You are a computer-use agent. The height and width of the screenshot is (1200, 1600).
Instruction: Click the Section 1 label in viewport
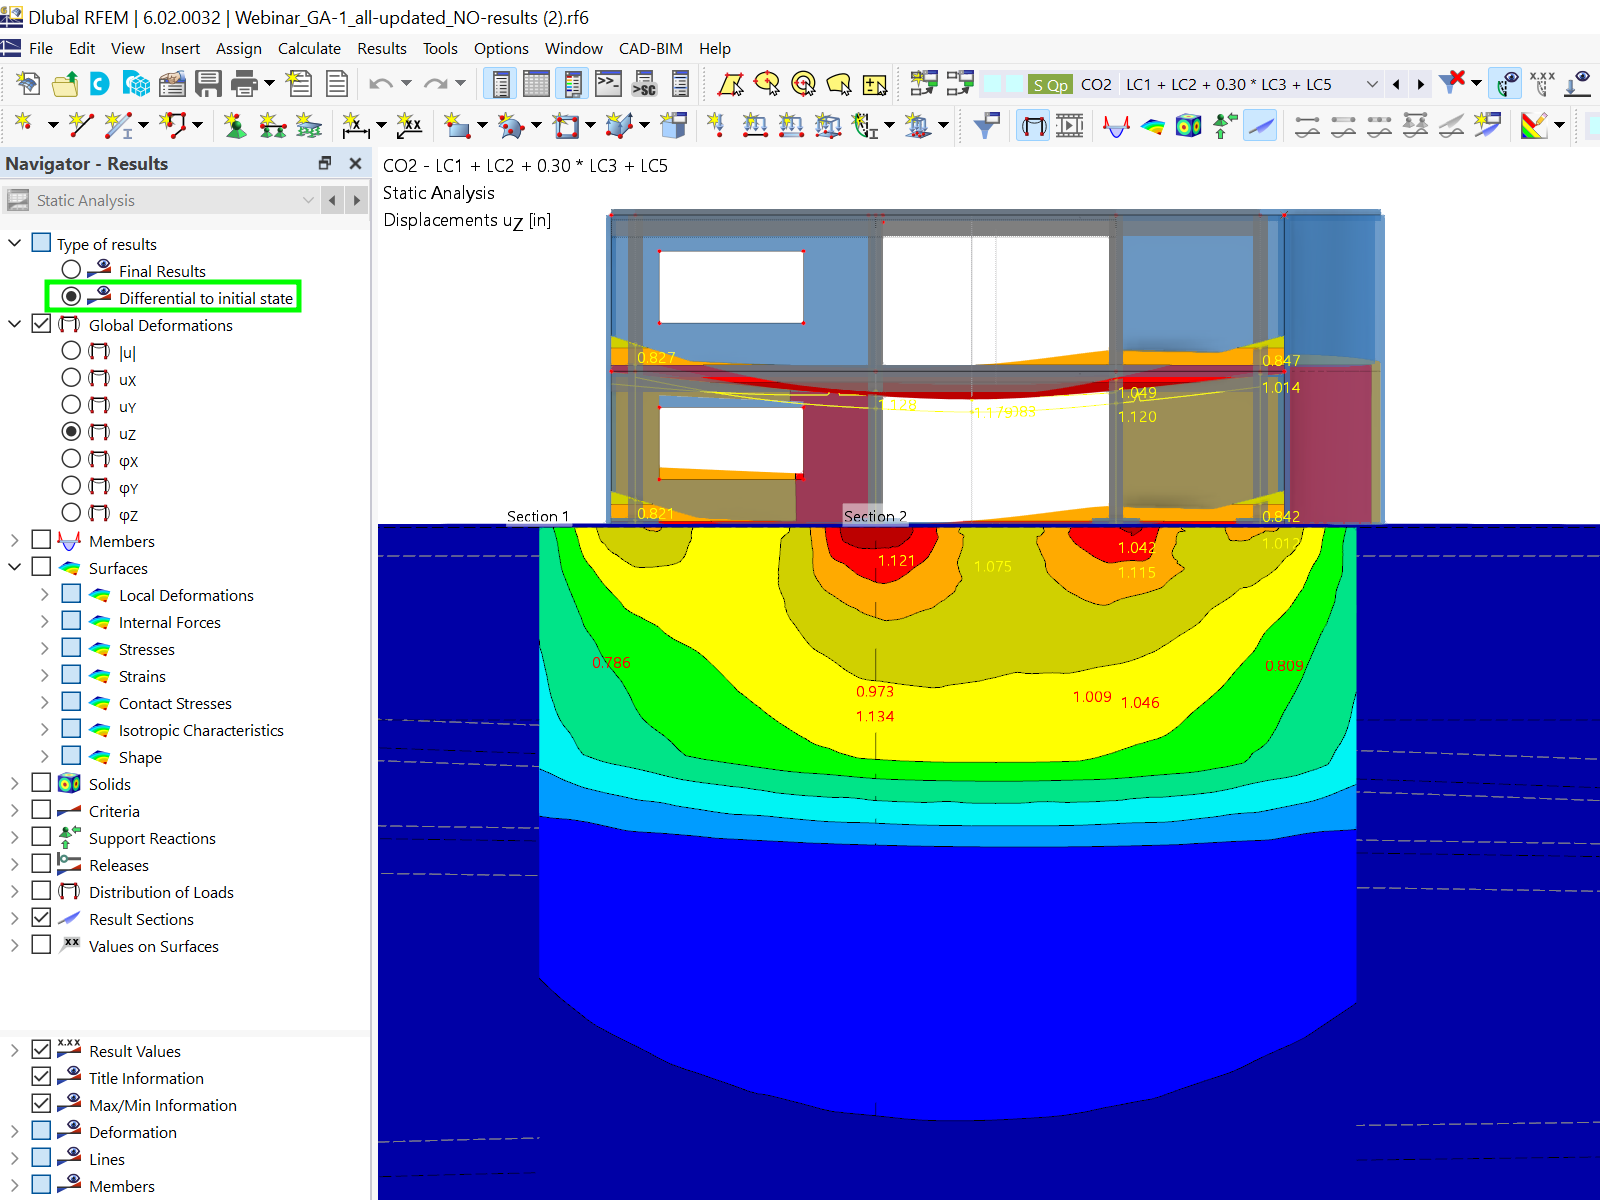coord(537,516)
